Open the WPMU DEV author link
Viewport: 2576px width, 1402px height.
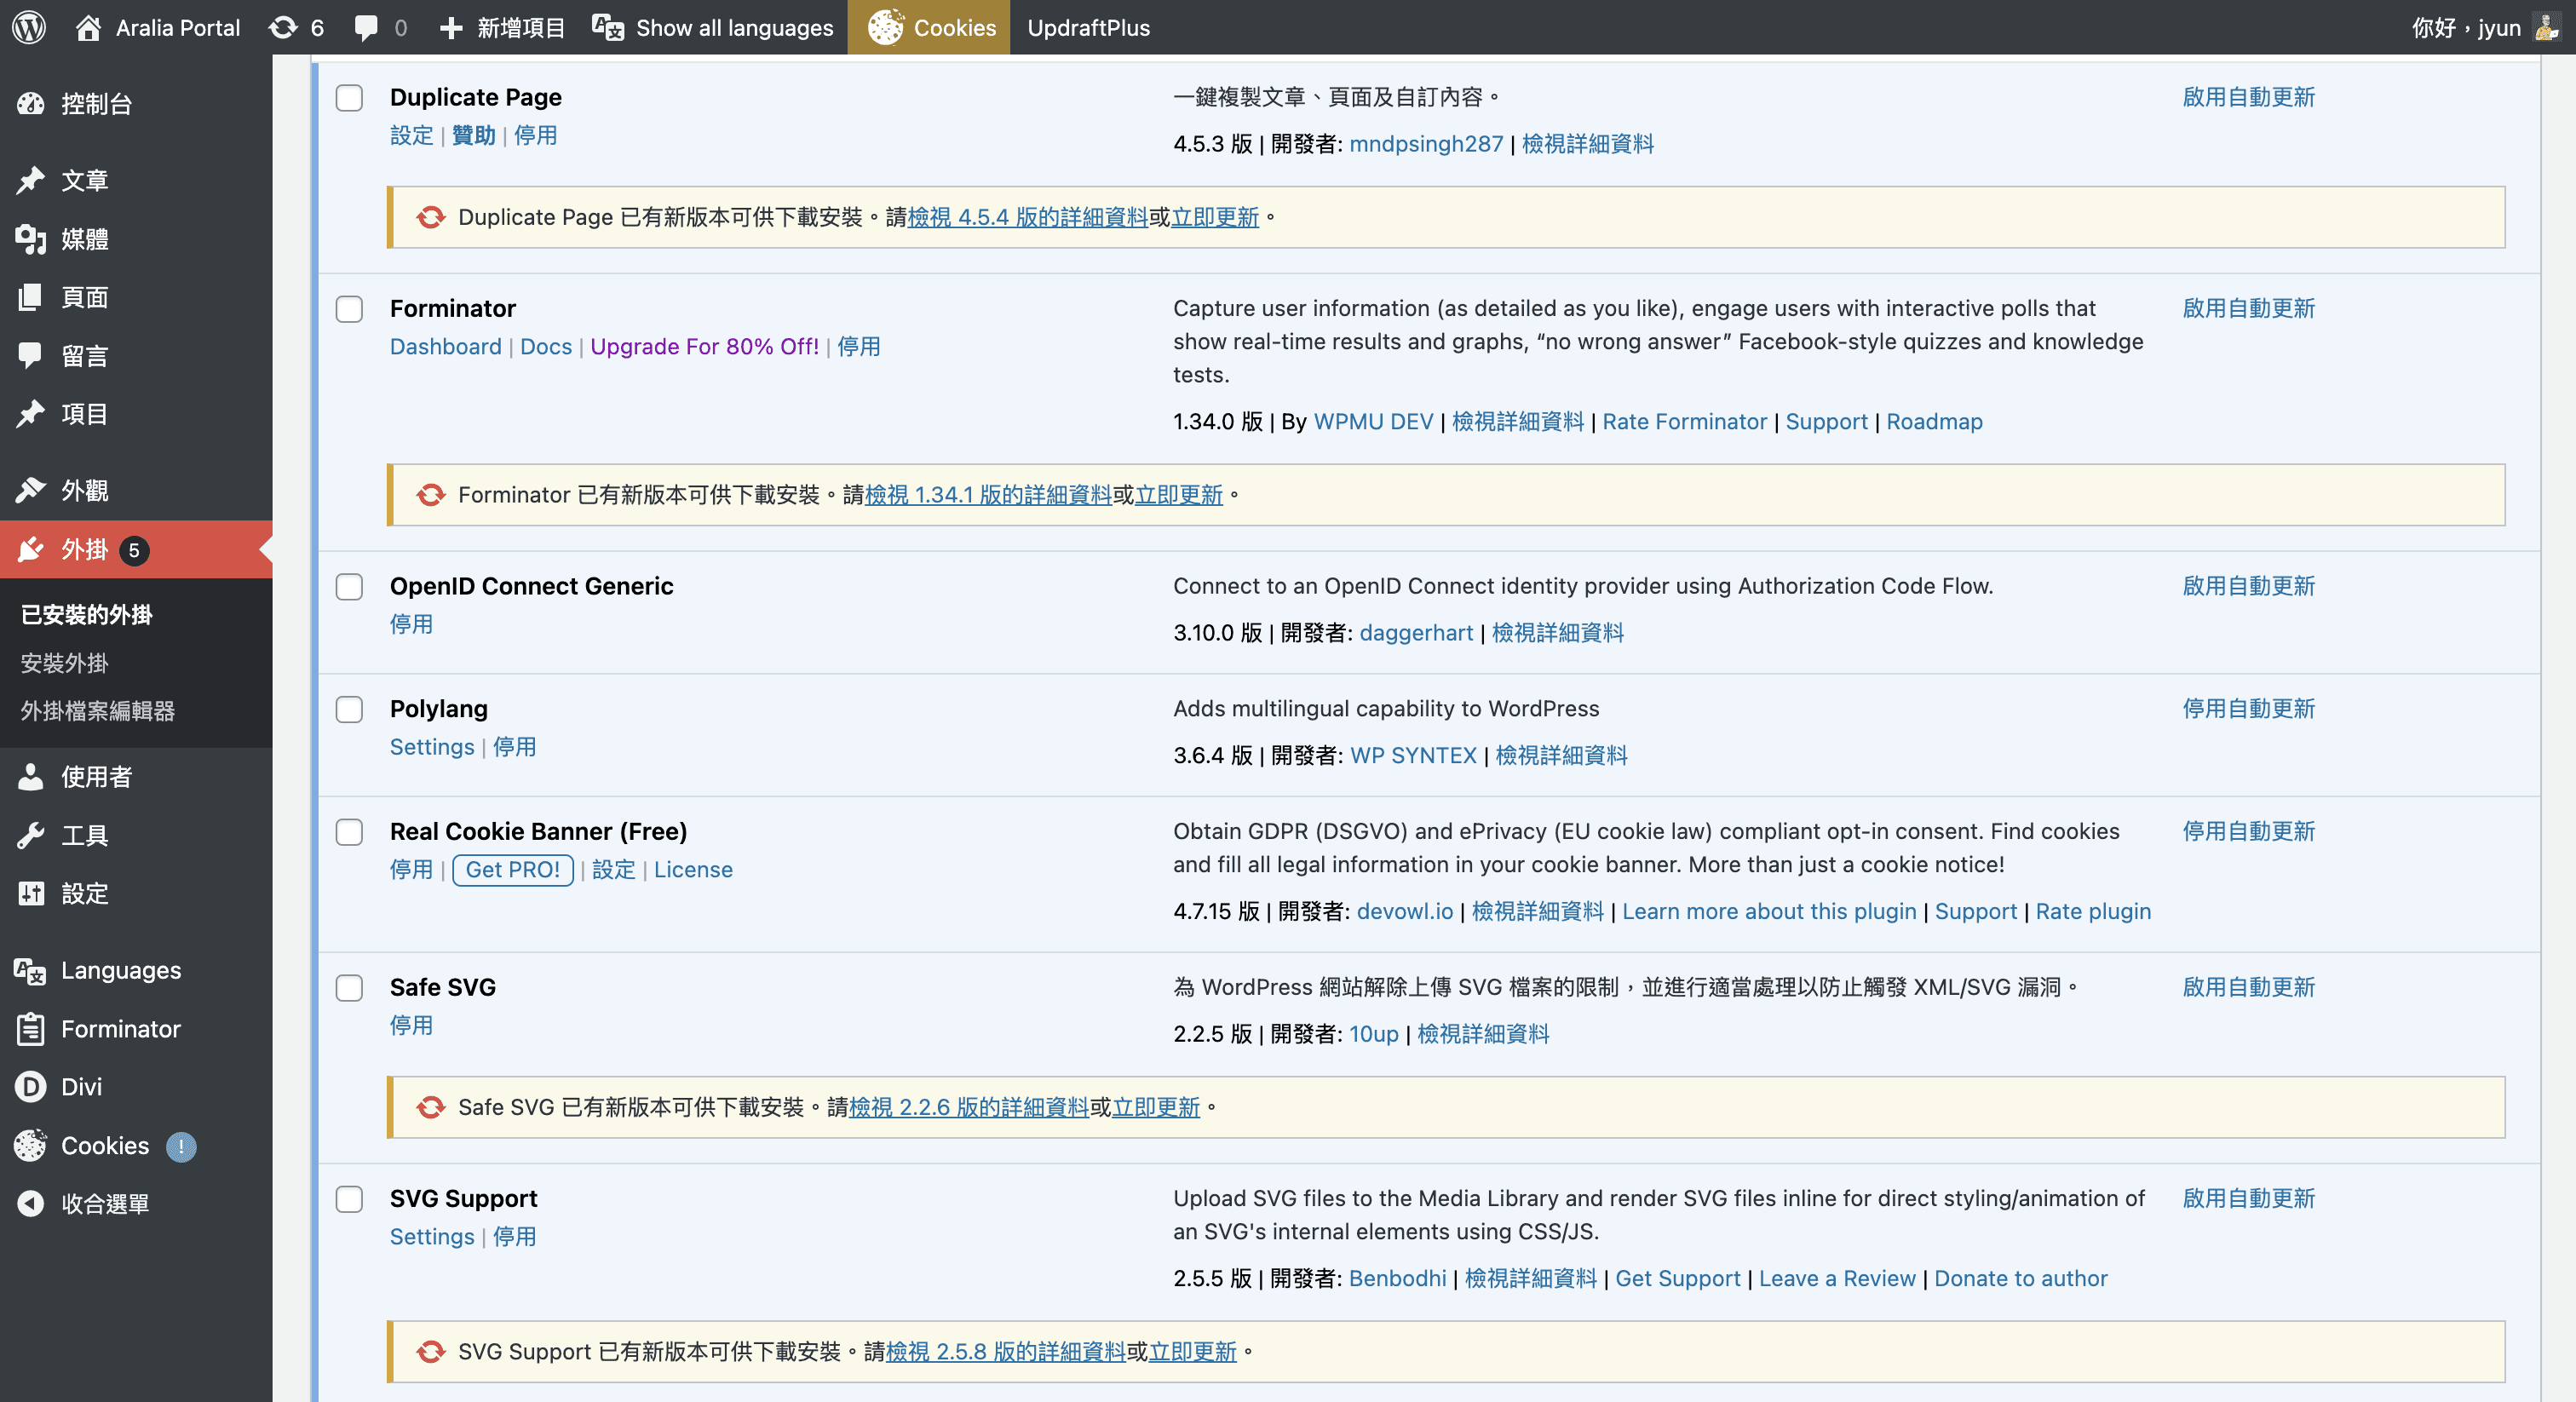click(x=1373, y=421)
